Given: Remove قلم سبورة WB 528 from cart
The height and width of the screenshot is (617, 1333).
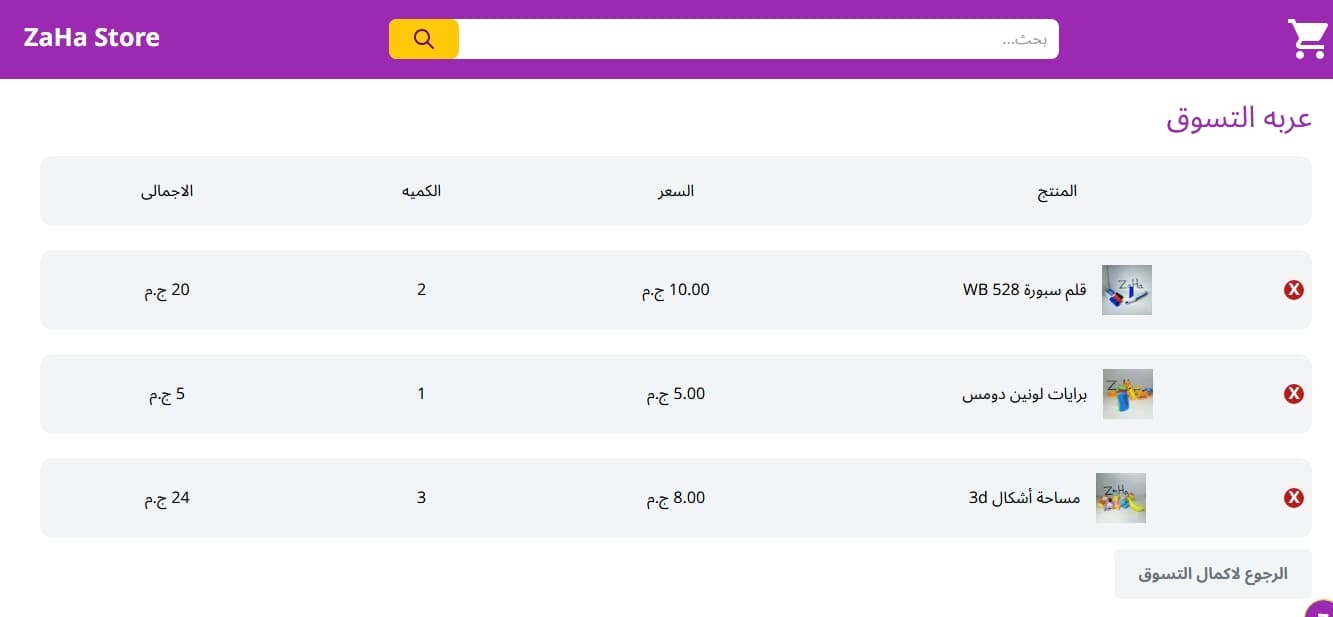Looking at the screenshot, I should (1293, 290).
